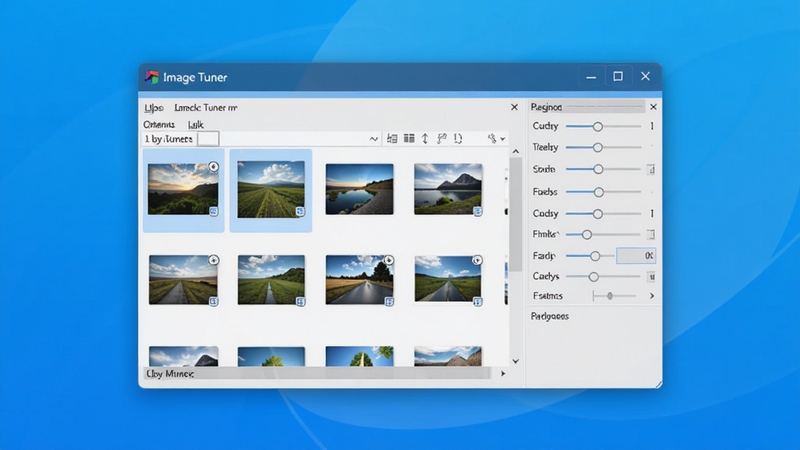Expand the Fsatms row arrow

tap(652, 296)
